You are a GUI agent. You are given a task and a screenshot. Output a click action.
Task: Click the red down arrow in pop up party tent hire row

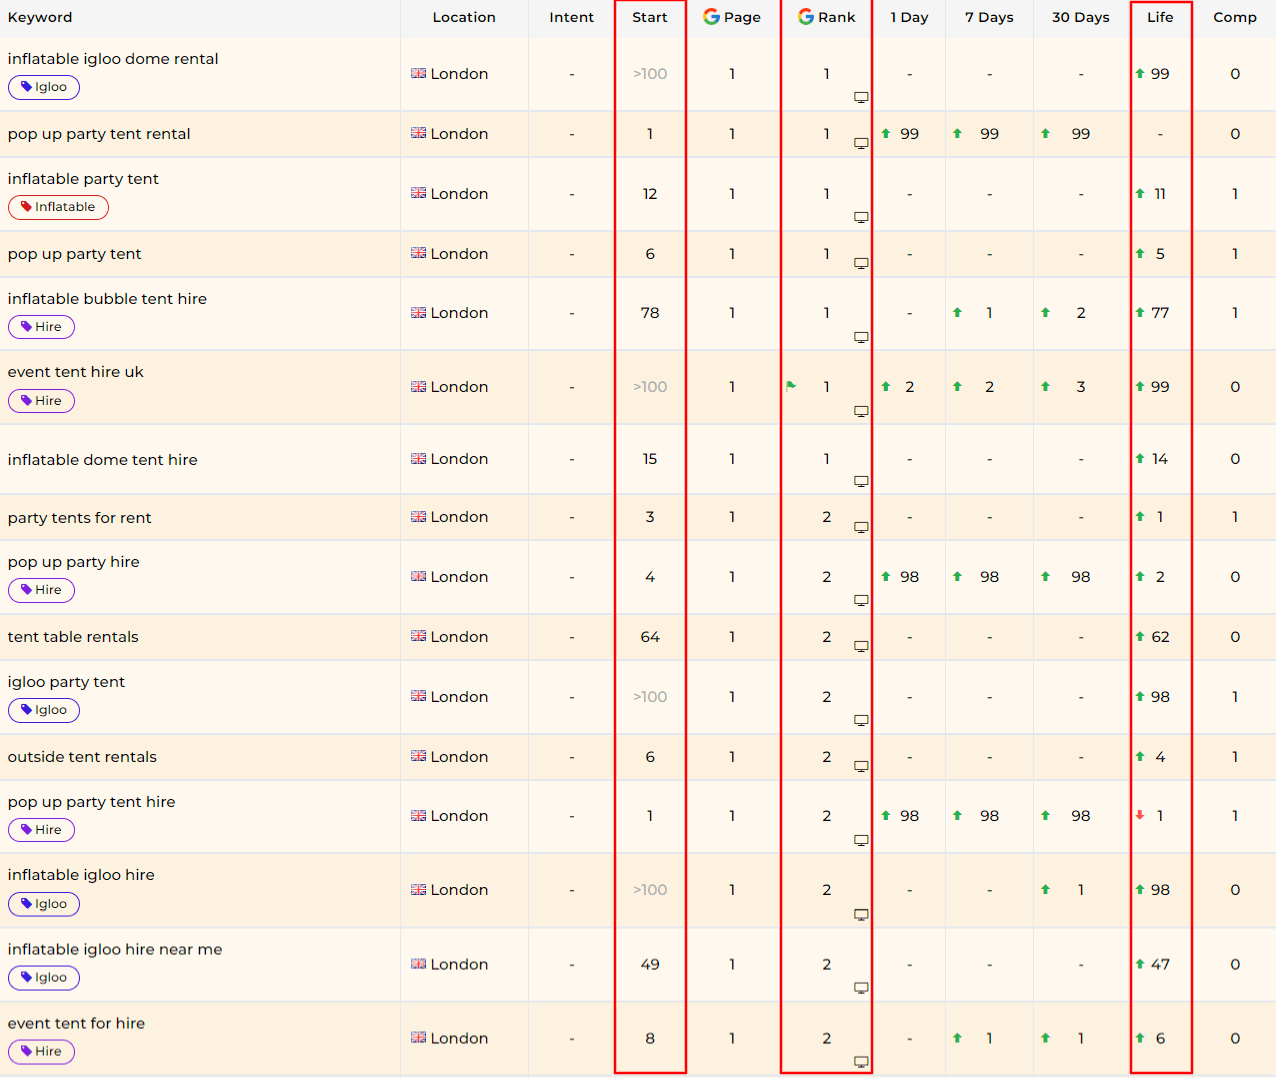click(x=1140, y=815)
